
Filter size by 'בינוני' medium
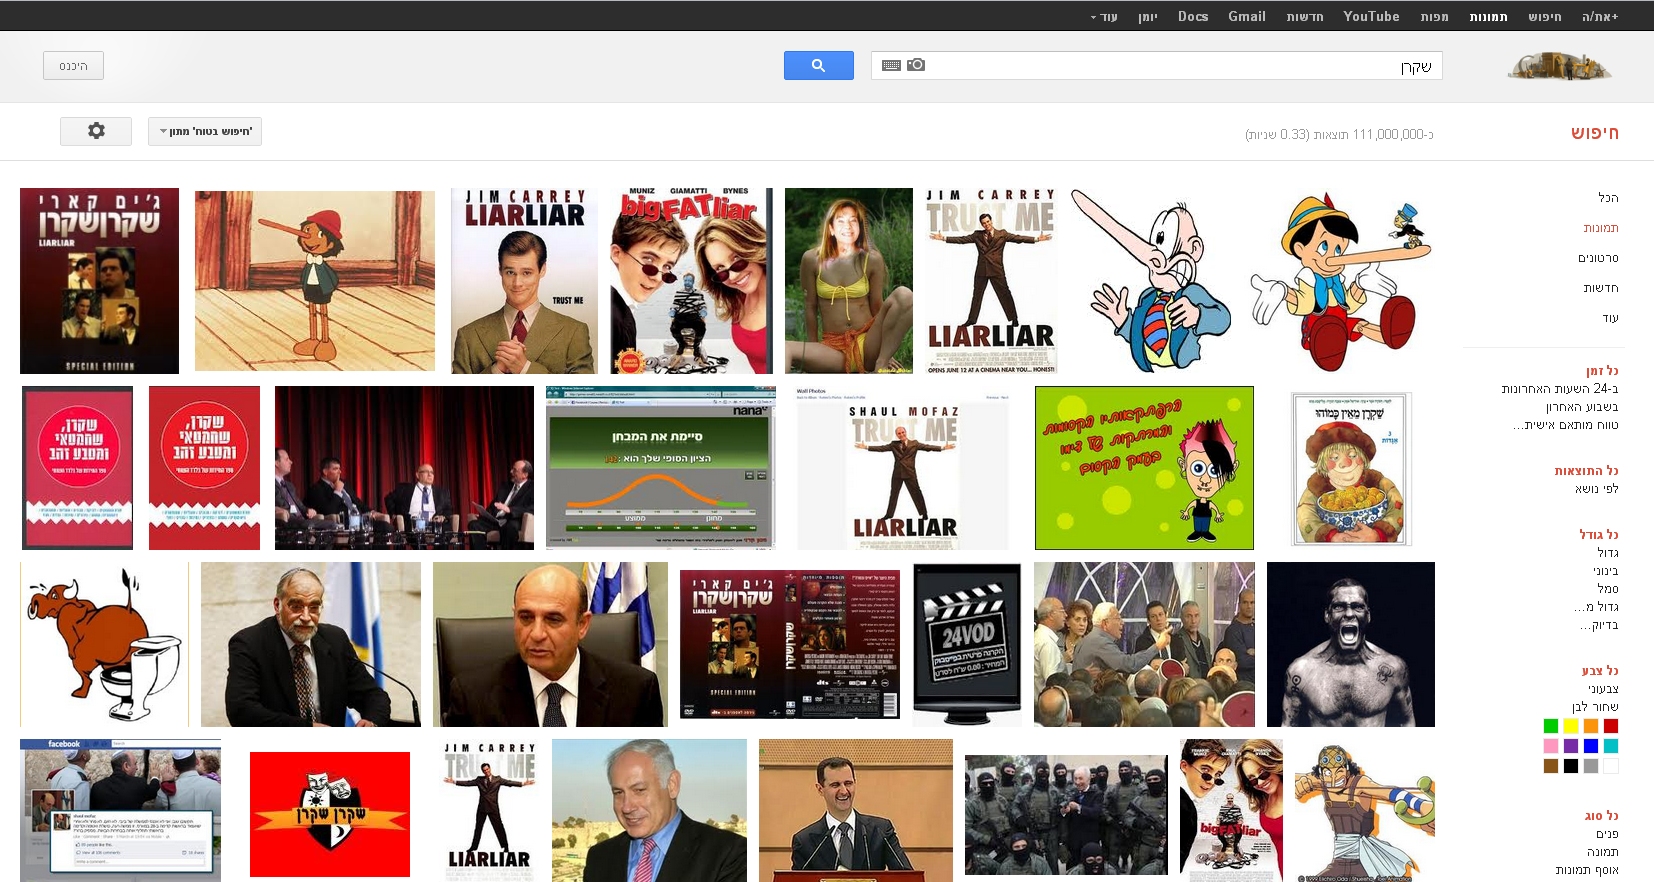1606,571
